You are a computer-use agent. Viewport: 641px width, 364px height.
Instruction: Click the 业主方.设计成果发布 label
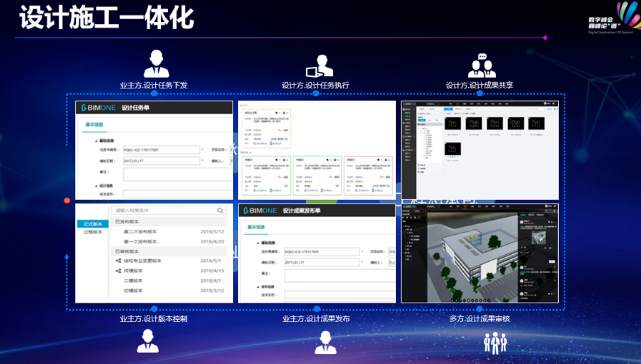pyautogui.click(x=316, y=319)
